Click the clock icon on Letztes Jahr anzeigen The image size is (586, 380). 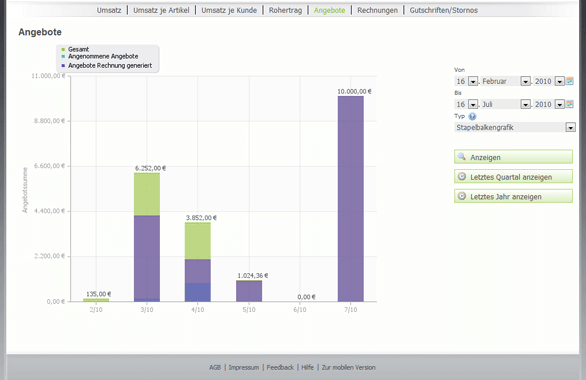click(462, 196)
